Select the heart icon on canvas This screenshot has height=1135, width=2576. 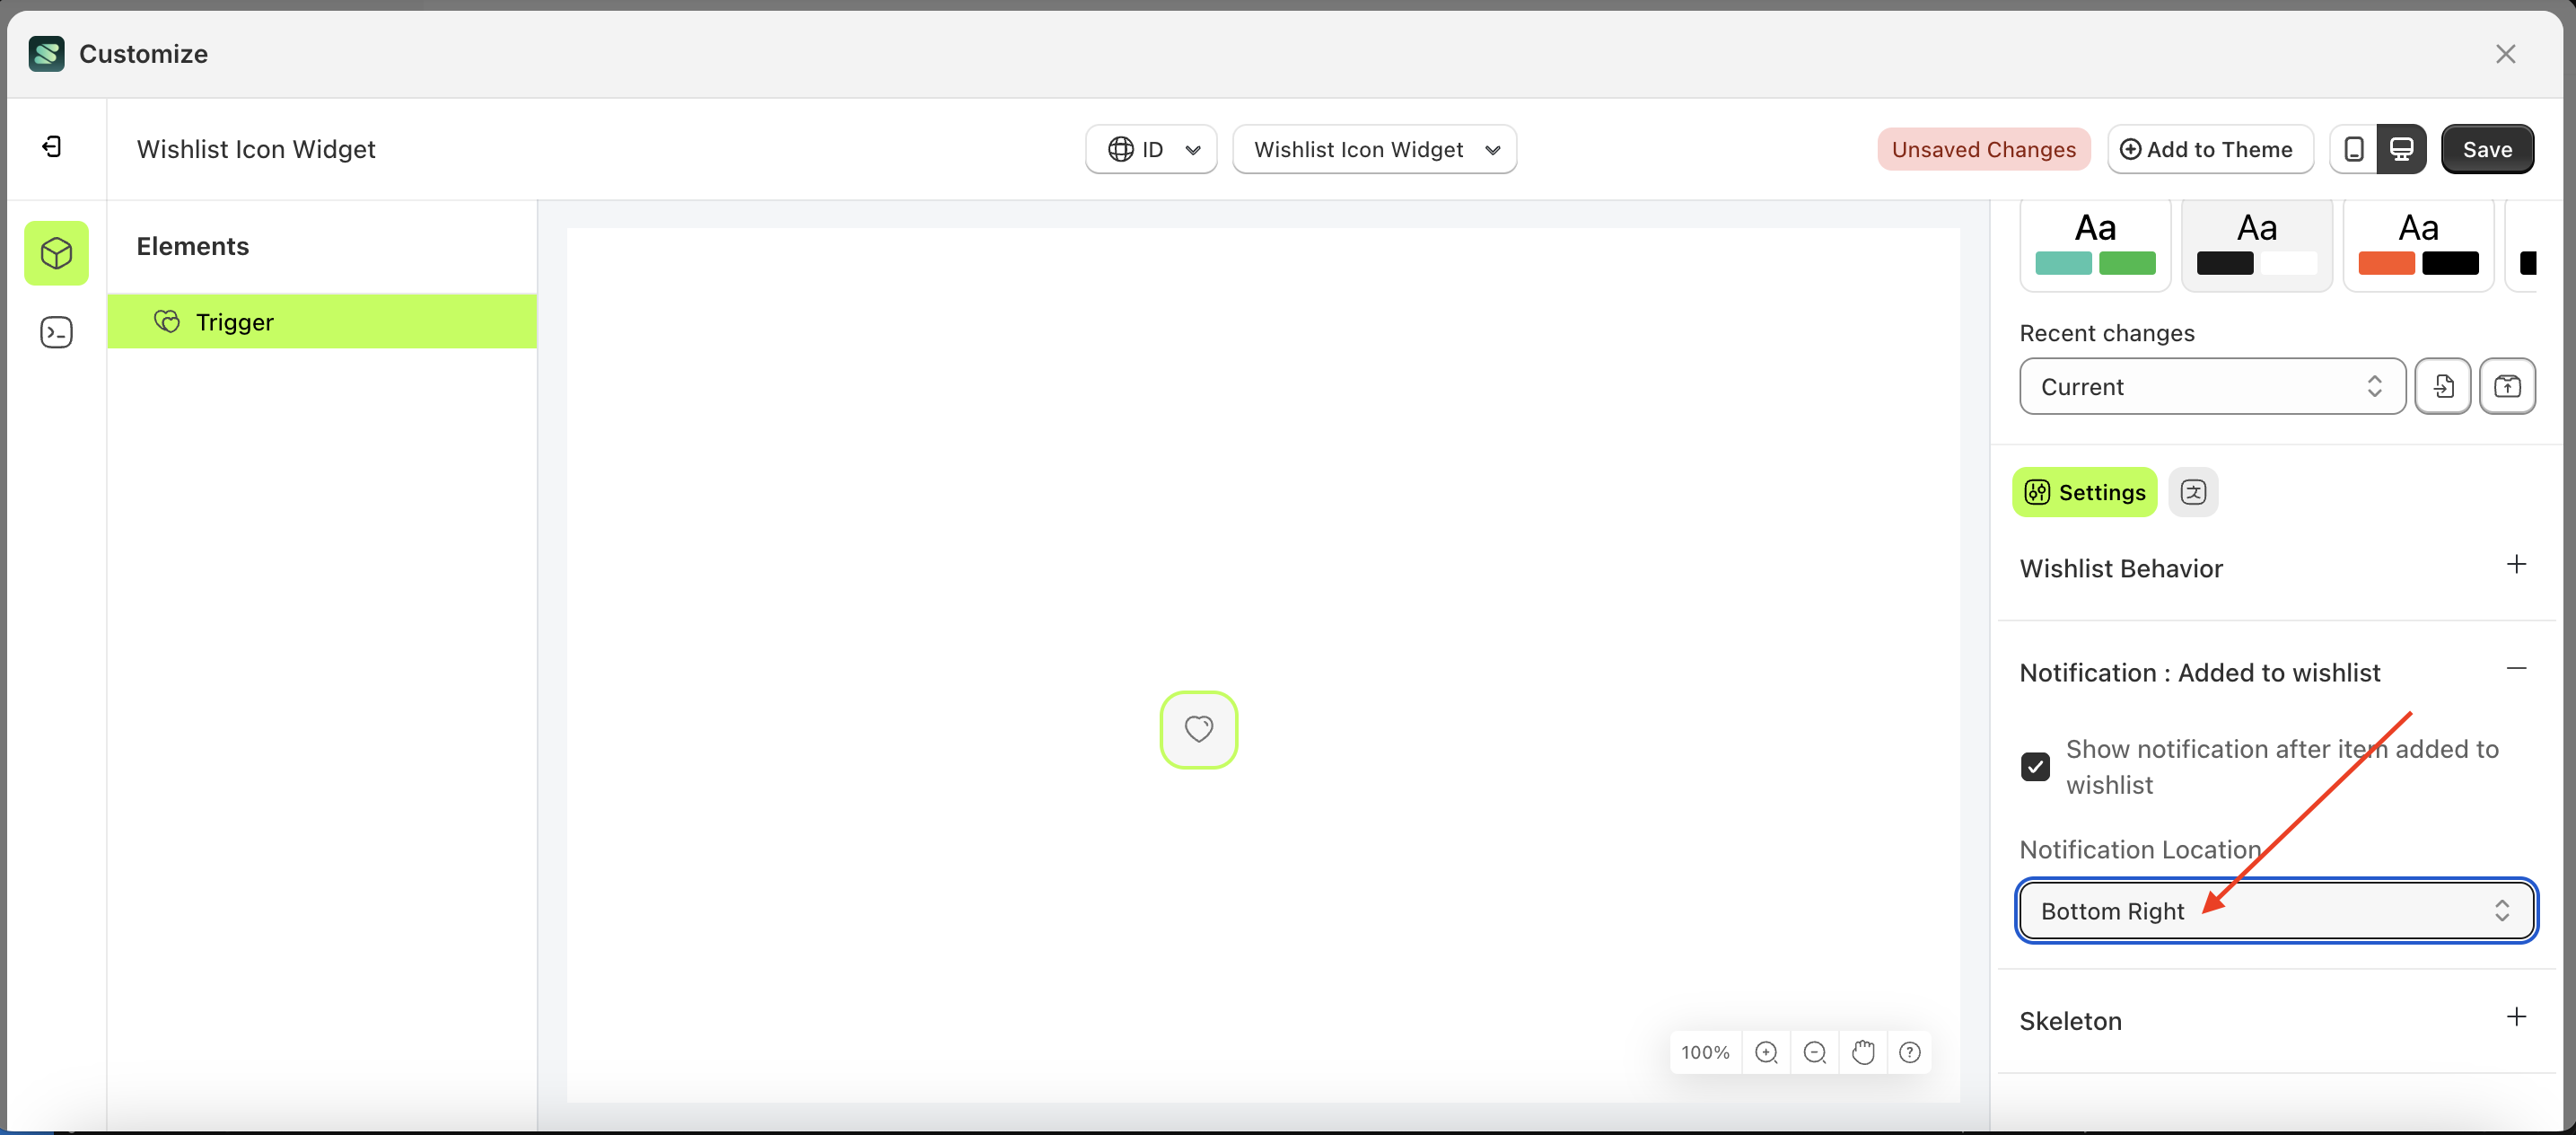pyautogui.click(x=1198, y=730)
